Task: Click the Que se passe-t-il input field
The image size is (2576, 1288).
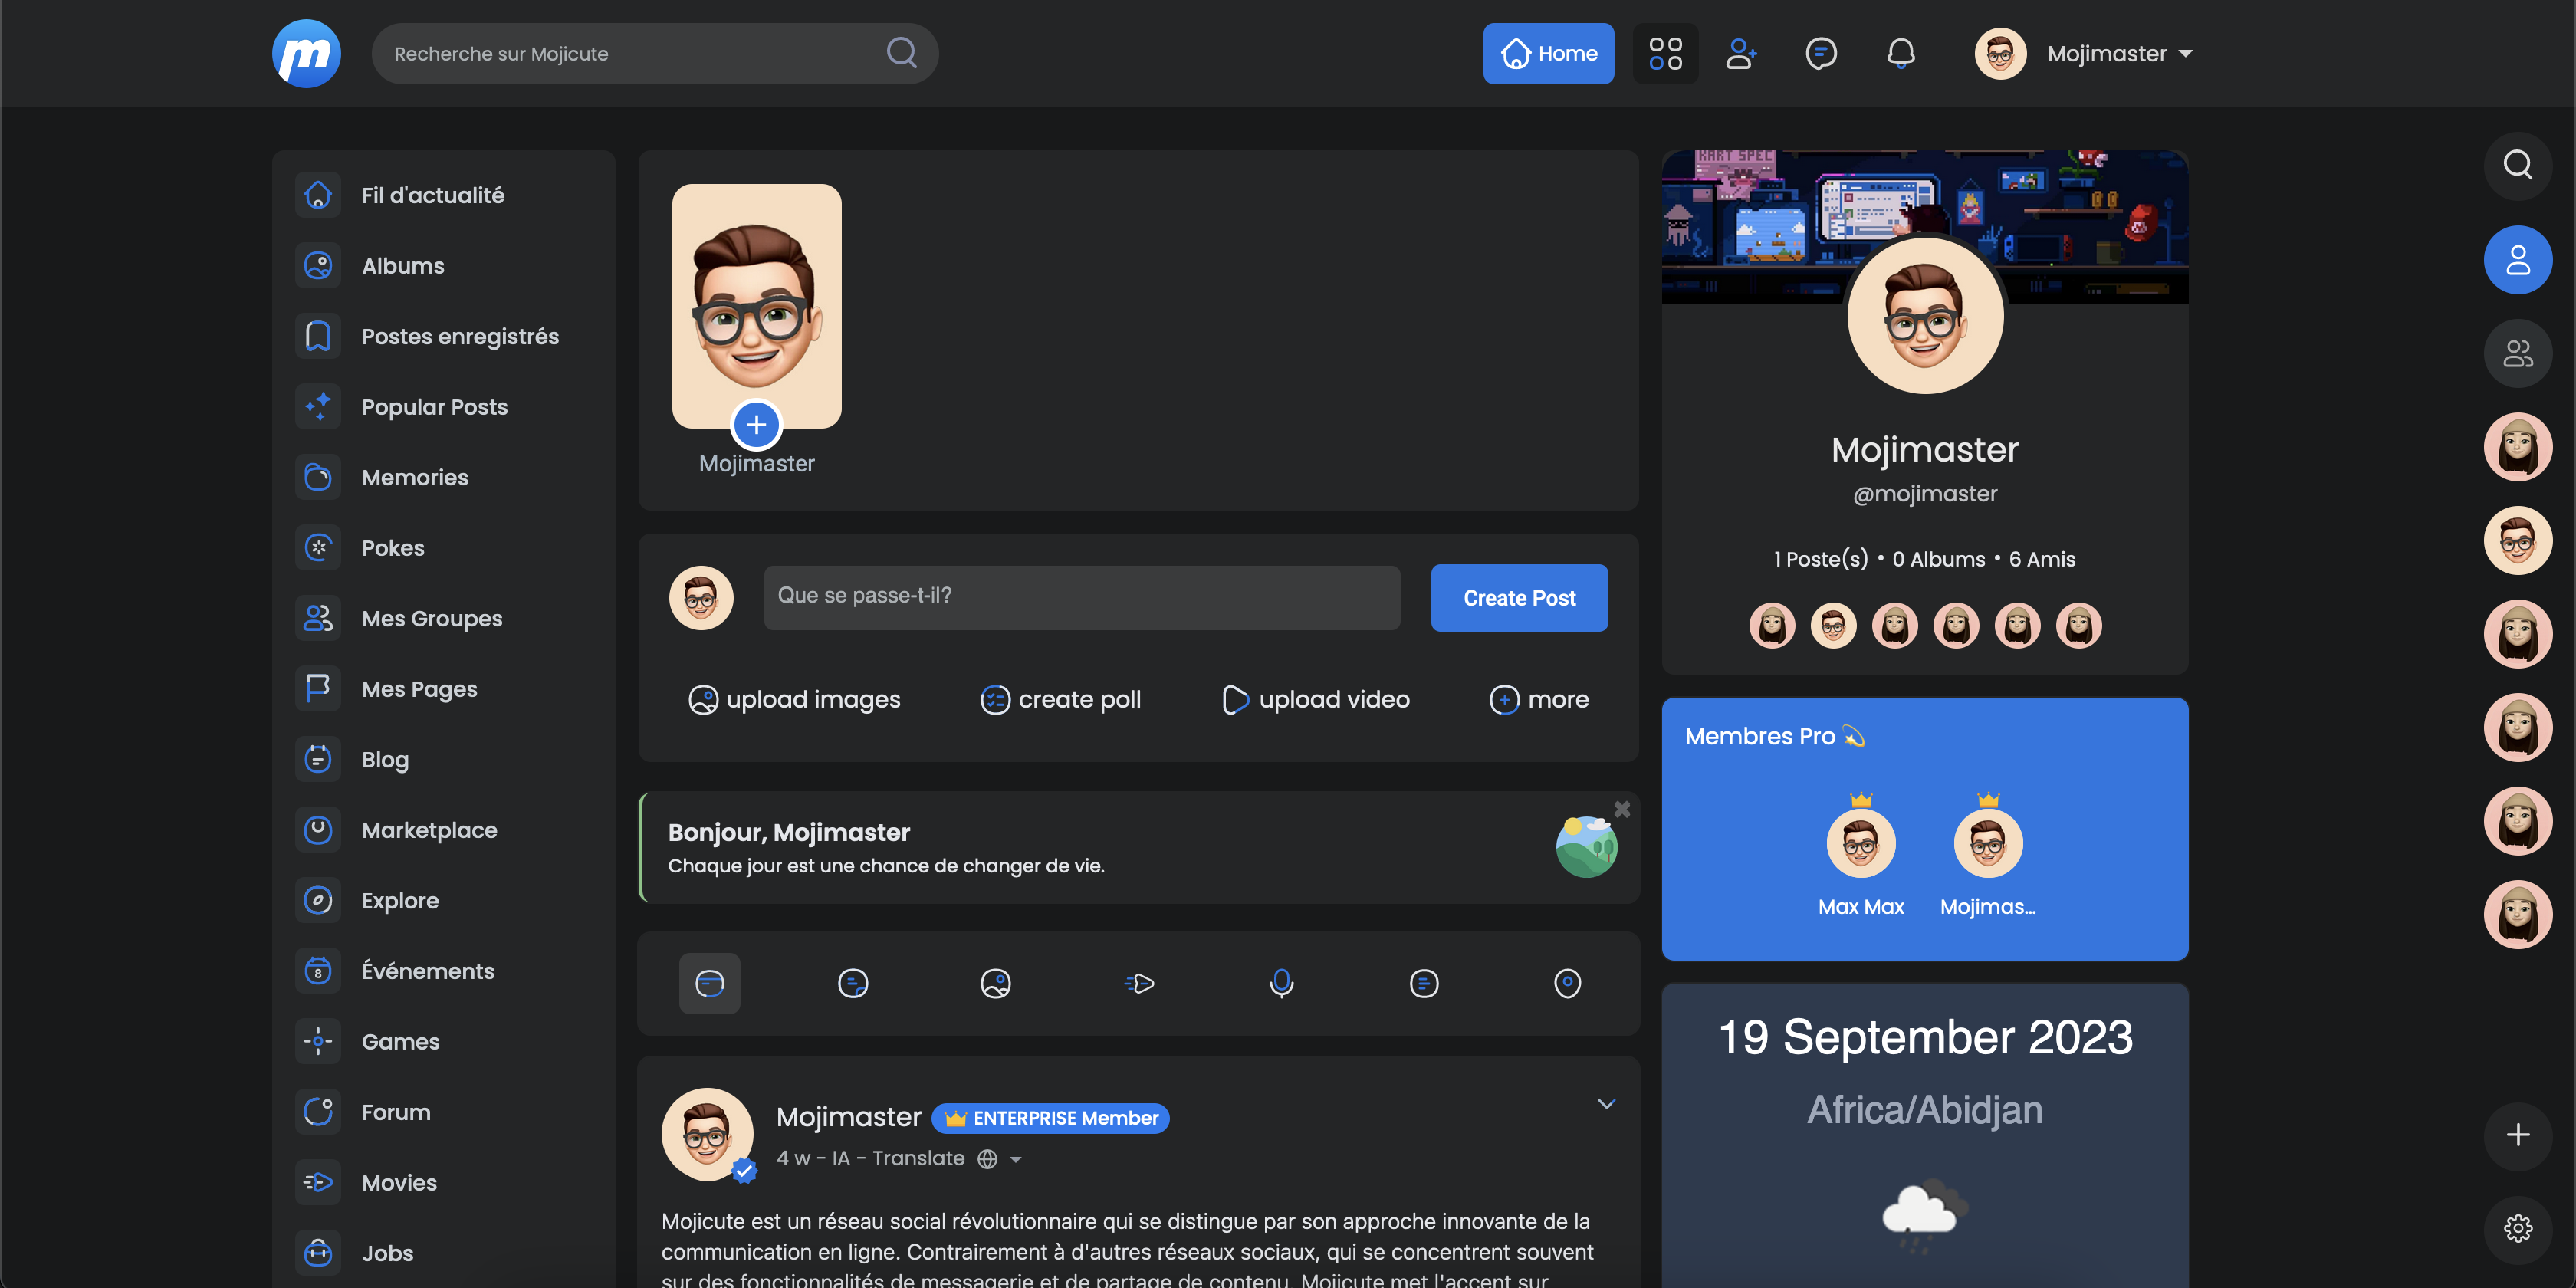Action: pos(1081,597)
